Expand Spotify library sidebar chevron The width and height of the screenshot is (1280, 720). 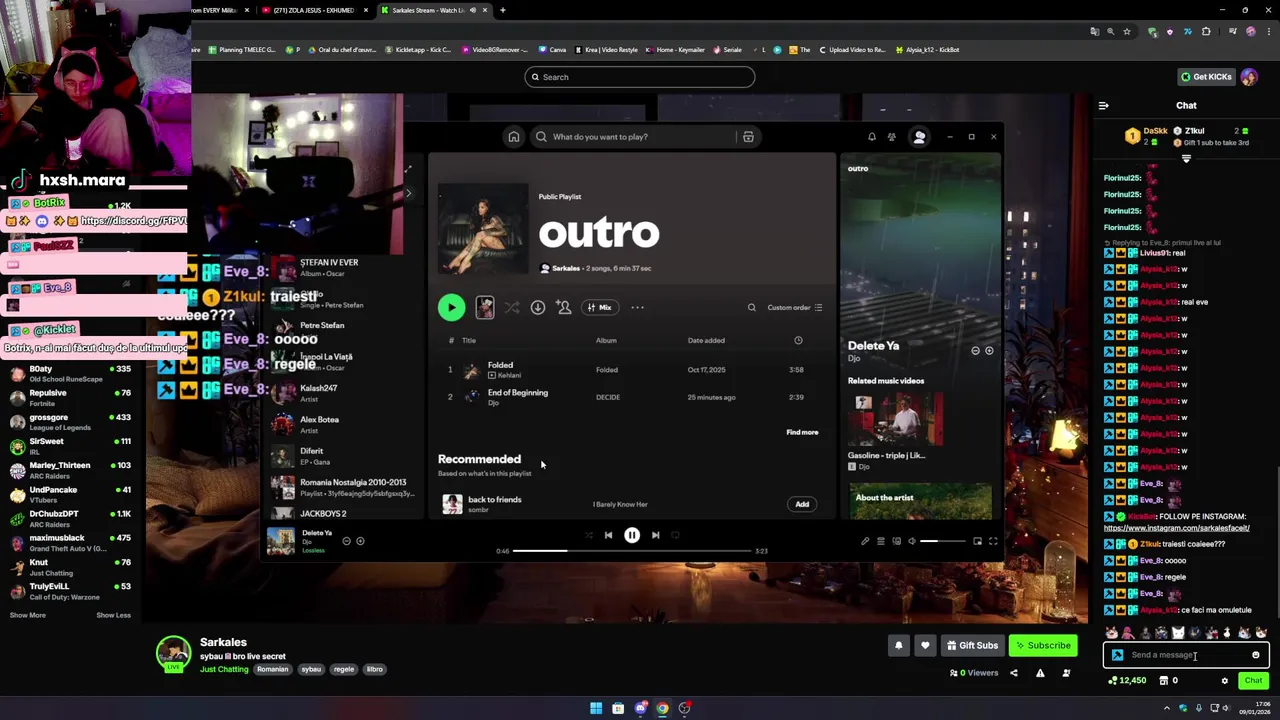(408, 193)
